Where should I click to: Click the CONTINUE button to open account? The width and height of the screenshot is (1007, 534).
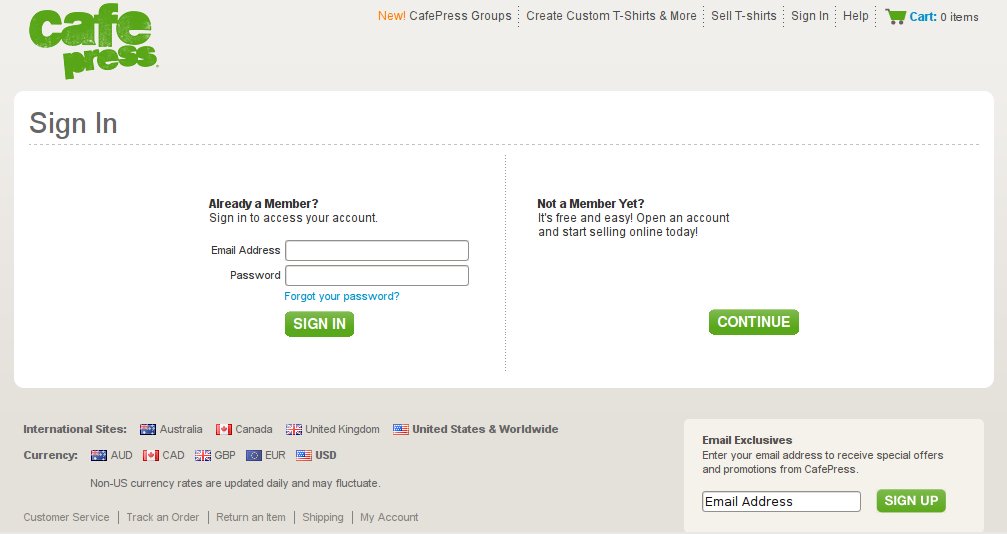[754, 322]
